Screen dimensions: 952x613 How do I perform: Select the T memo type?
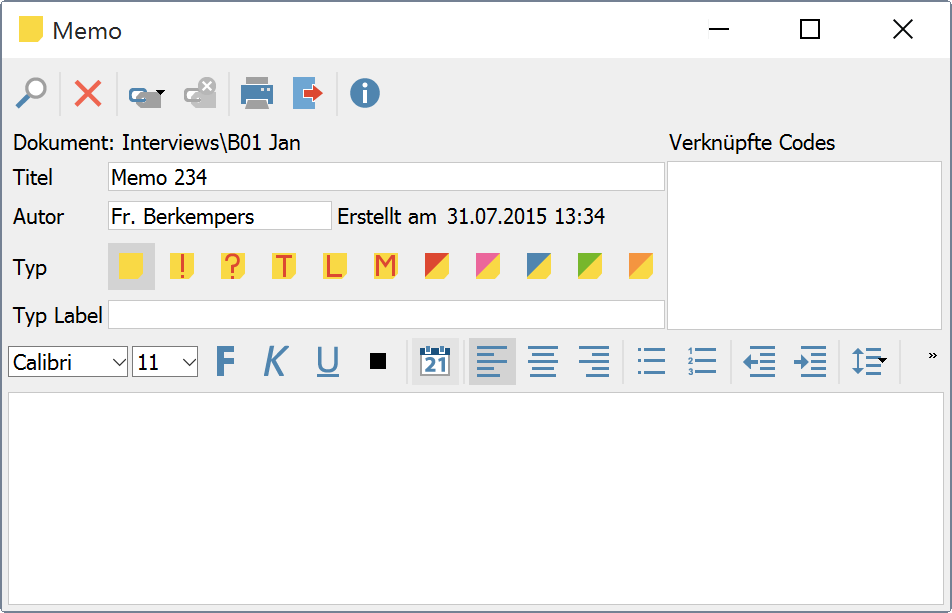click(x=284, y=266)
